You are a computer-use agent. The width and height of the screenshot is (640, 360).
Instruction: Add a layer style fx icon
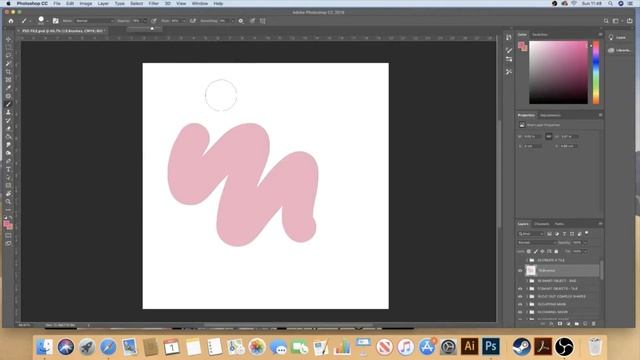tap(551, 324)
